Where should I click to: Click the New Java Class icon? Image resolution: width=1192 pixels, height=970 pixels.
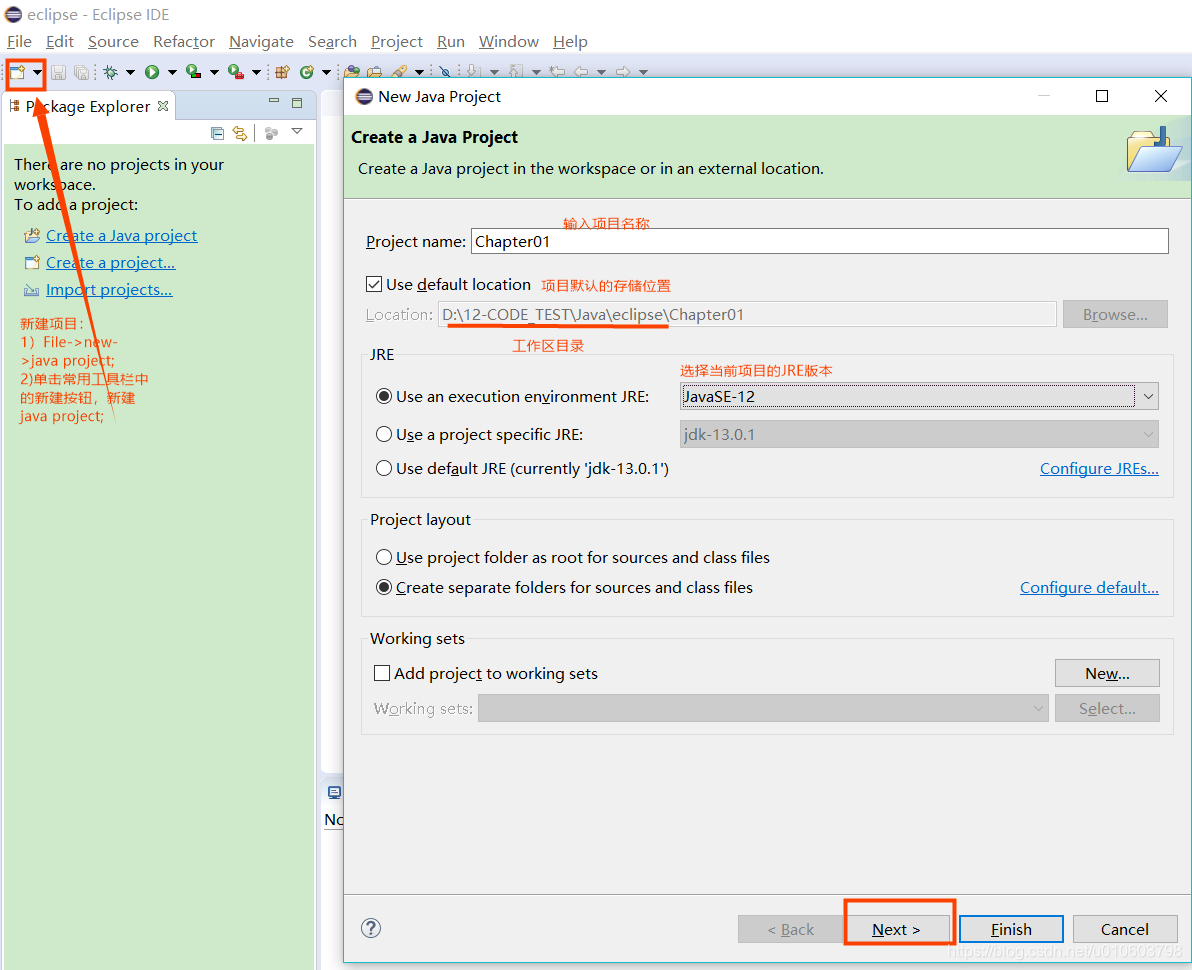click(x=307, y=72)
